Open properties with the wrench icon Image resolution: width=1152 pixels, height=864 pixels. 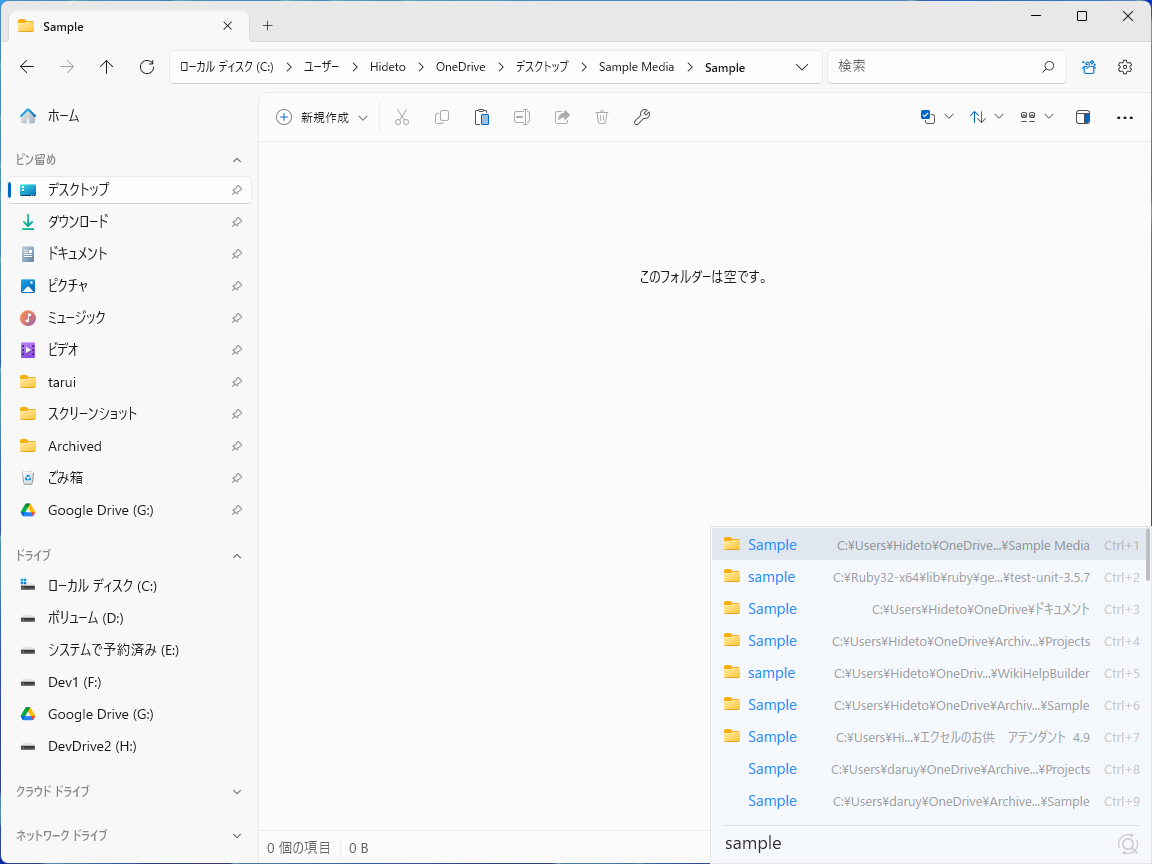click(642, 118)
